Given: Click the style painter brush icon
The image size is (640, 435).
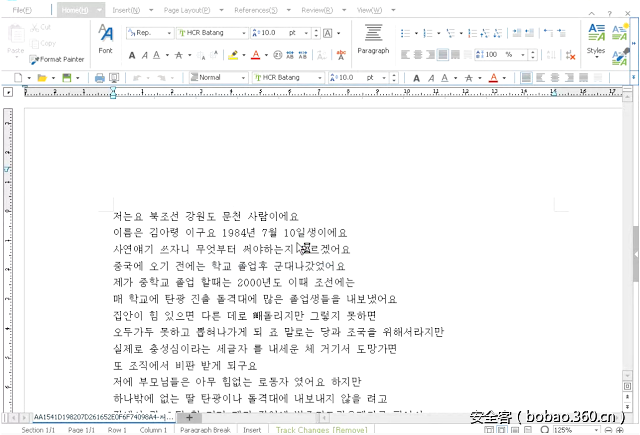Looking at the screenshot, I should (x=620, y=58).
